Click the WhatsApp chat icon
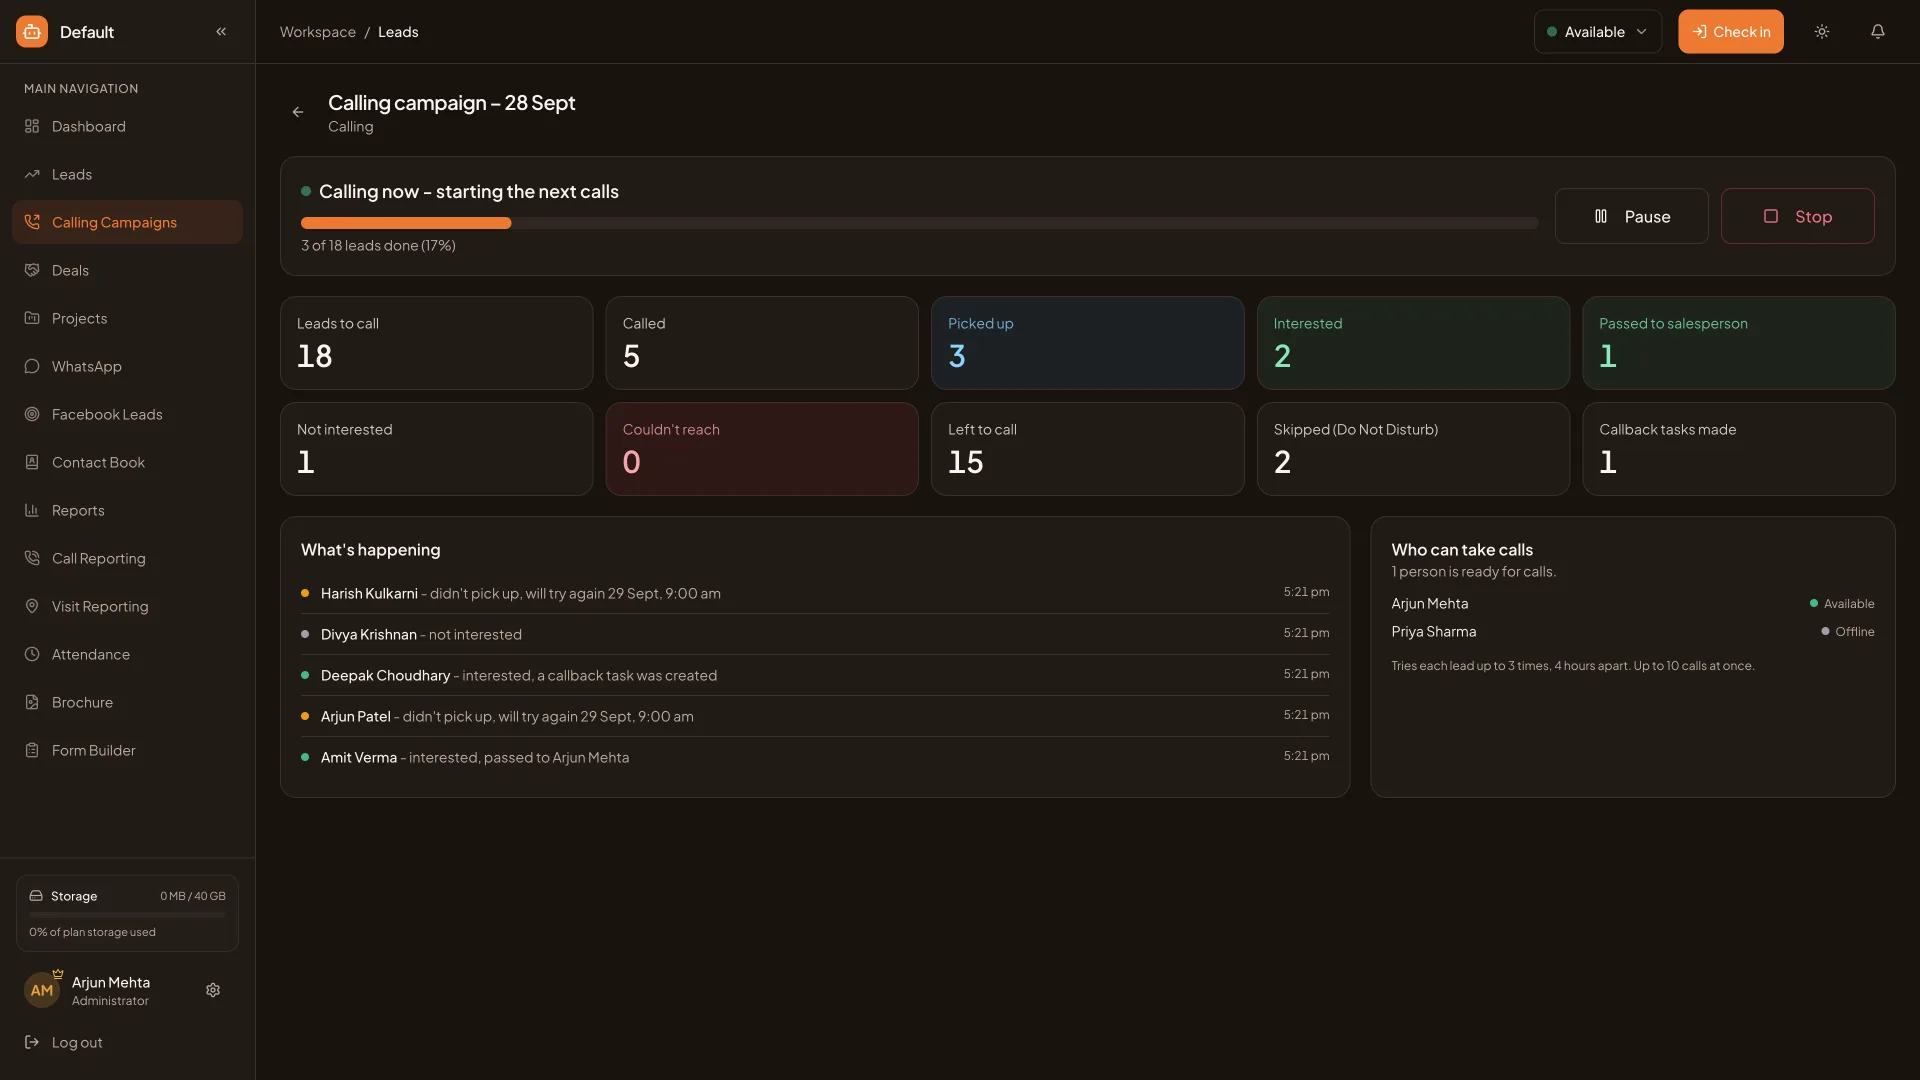1920x1080 pixels. click(32, 366)
